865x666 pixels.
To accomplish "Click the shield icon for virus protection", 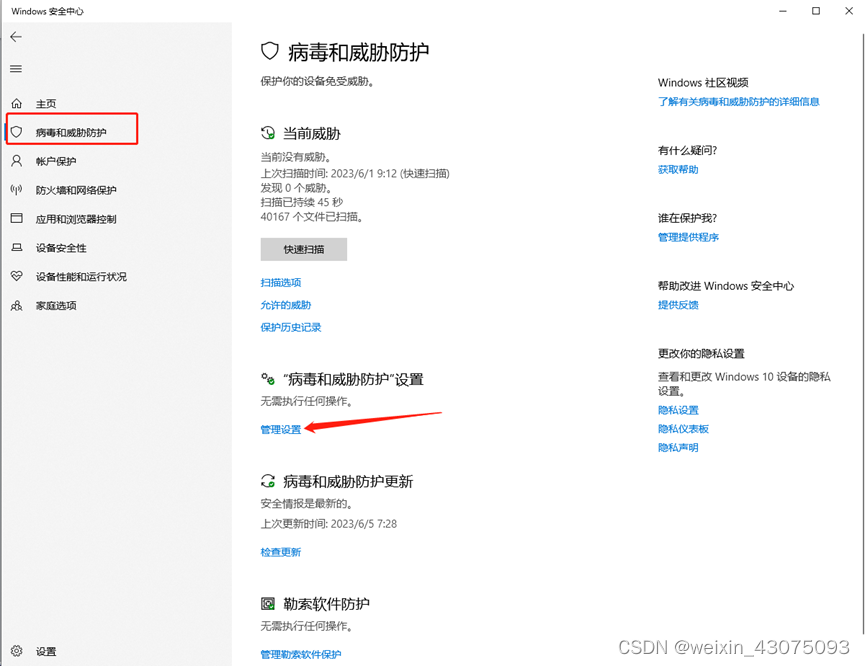I will (16, 132).
